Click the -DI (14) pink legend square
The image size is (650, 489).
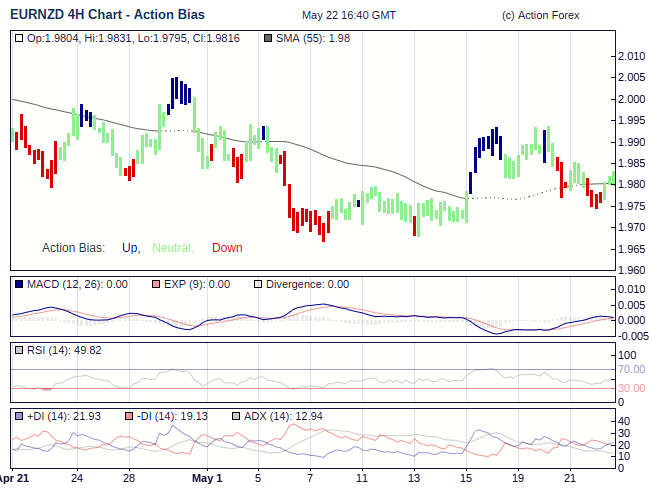click(129, 416)
